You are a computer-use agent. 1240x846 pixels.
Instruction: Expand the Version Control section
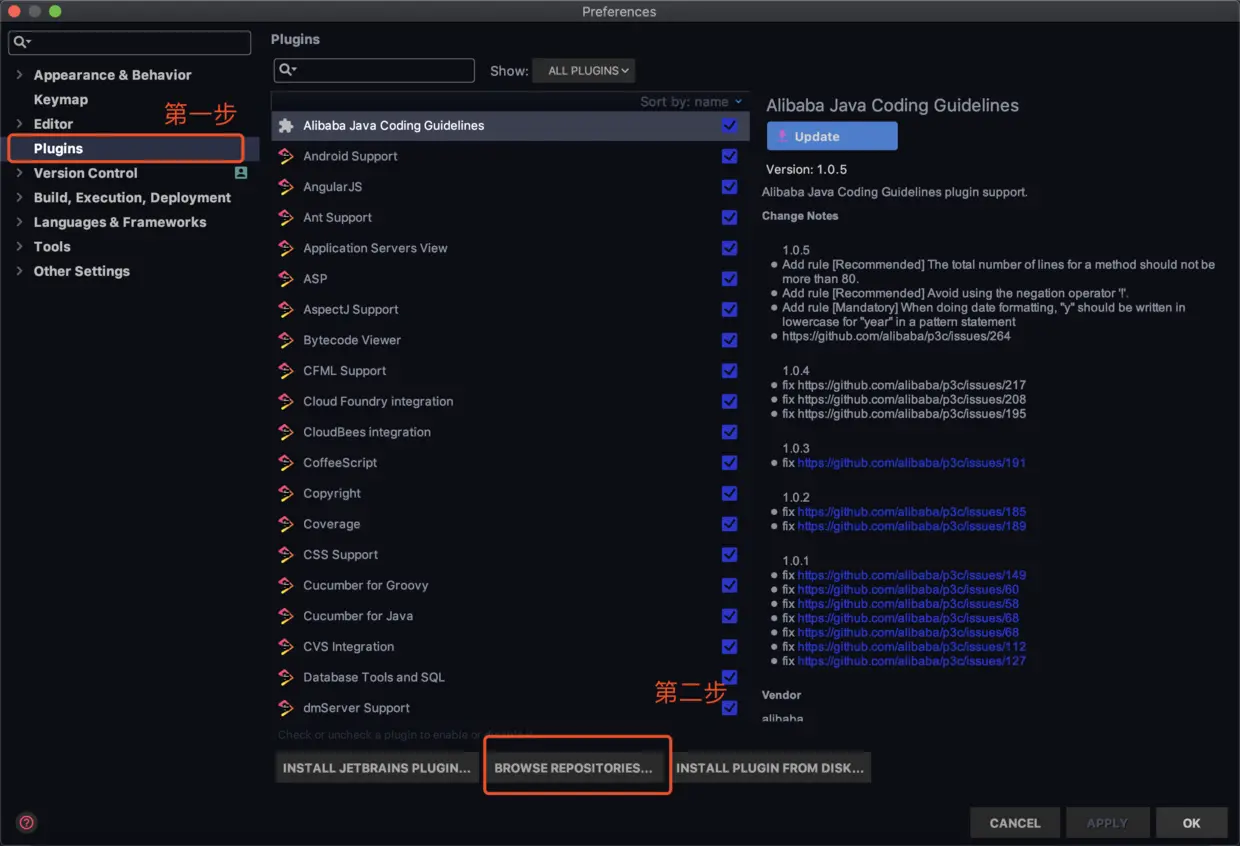click(19, 173)
